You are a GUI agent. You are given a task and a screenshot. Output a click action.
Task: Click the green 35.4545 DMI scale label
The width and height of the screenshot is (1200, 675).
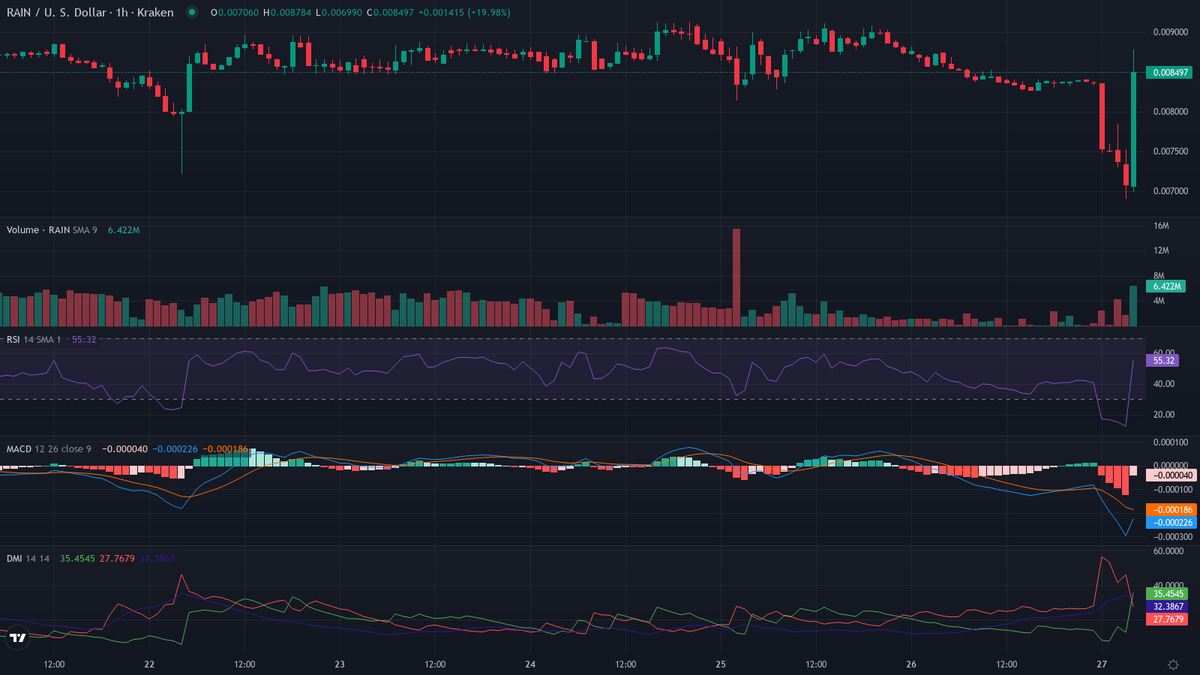[1166, 593]
